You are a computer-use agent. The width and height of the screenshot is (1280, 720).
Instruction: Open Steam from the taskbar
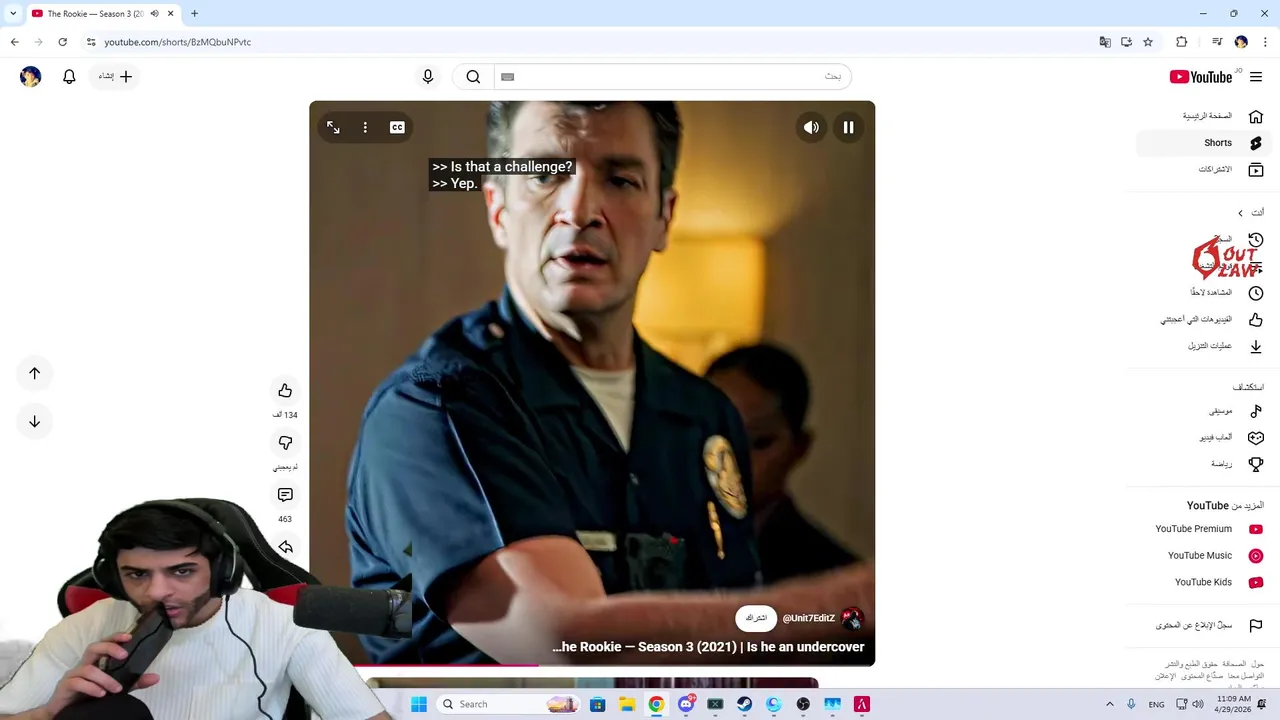pos(744,704)
